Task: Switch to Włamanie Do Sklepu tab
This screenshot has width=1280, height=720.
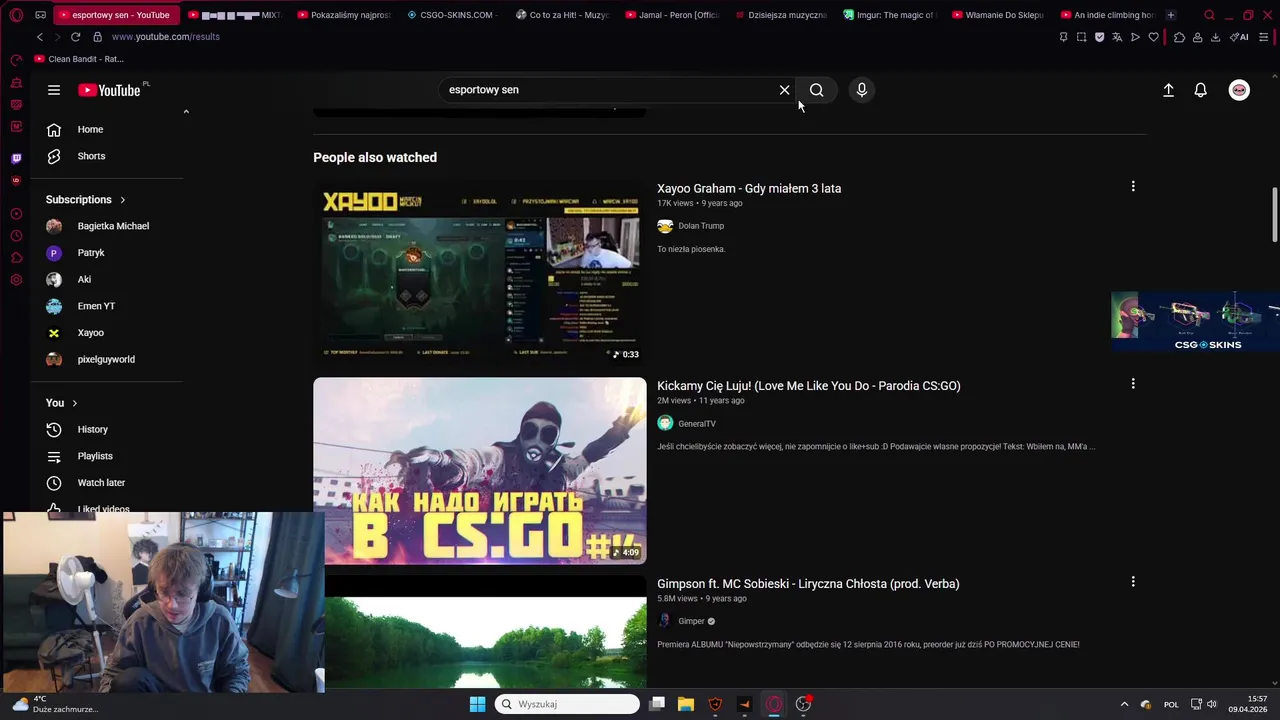Action: point(997,15)
